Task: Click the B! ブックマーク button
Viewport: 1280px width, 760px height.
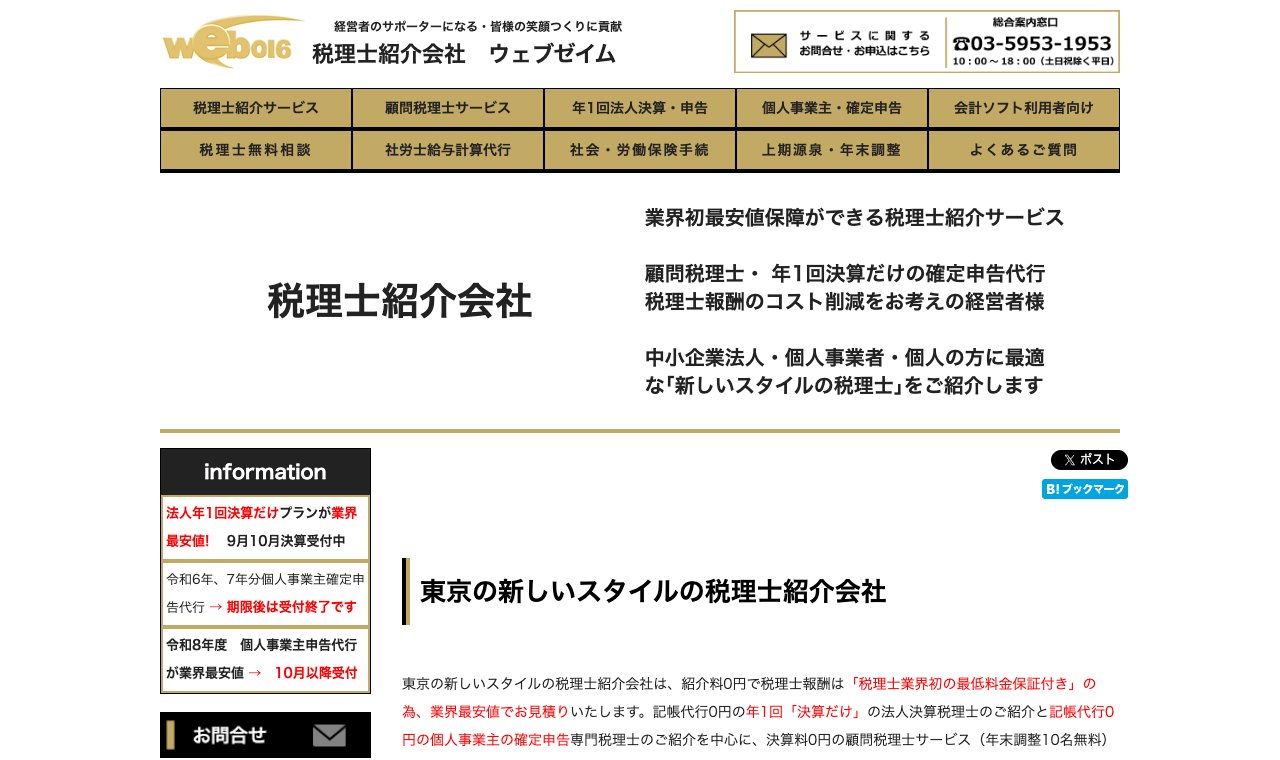Action: (1085, 489)
